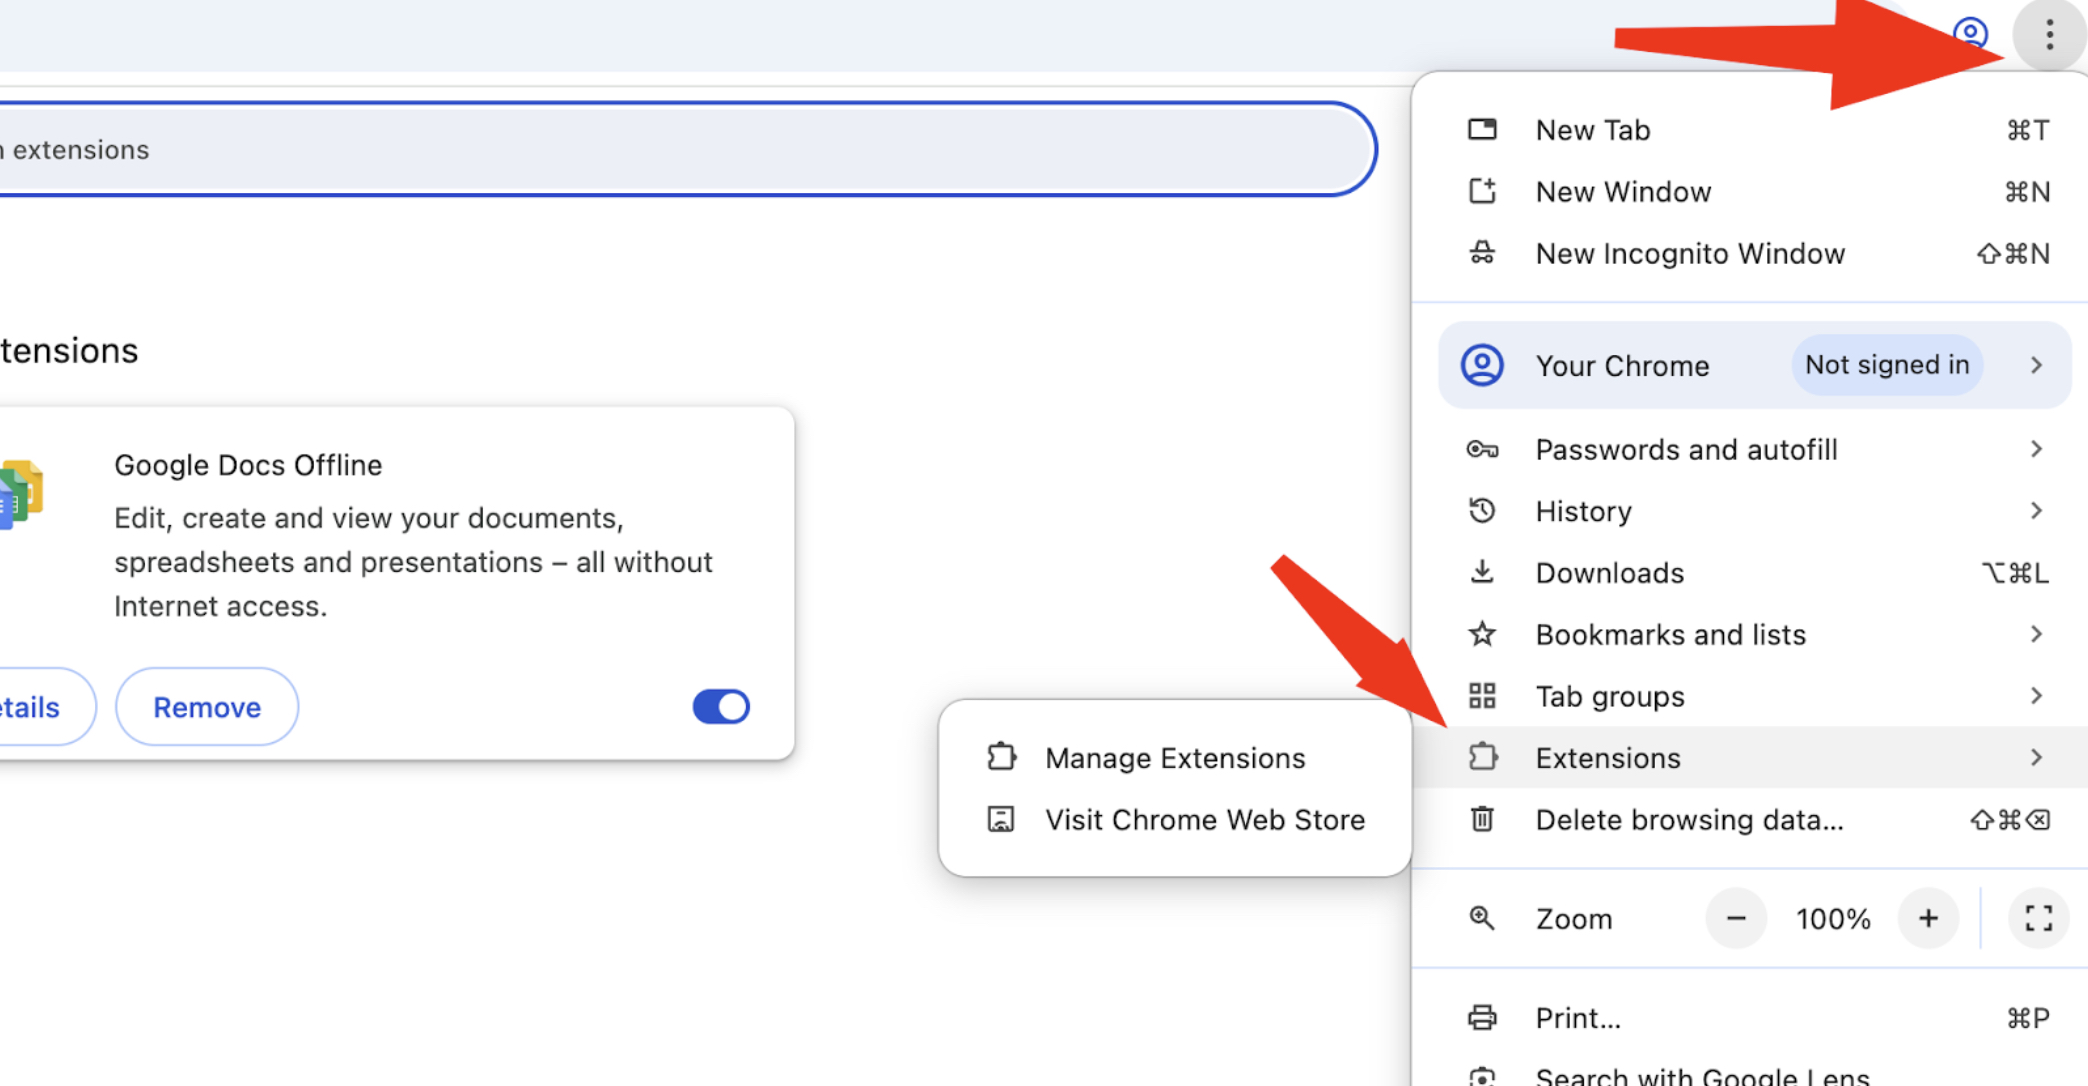The height and width of the screenshot is (1086, 2088).
Task: Increase zoom with the plus button
Action: coord(1928,918)
